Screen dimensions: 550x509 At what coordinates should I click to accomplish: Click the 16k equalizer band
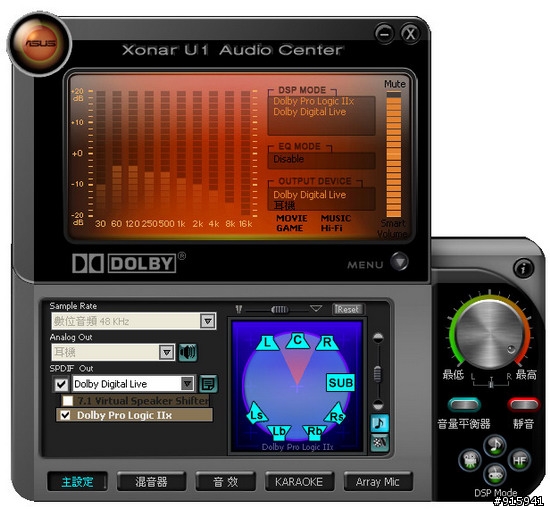246,153
